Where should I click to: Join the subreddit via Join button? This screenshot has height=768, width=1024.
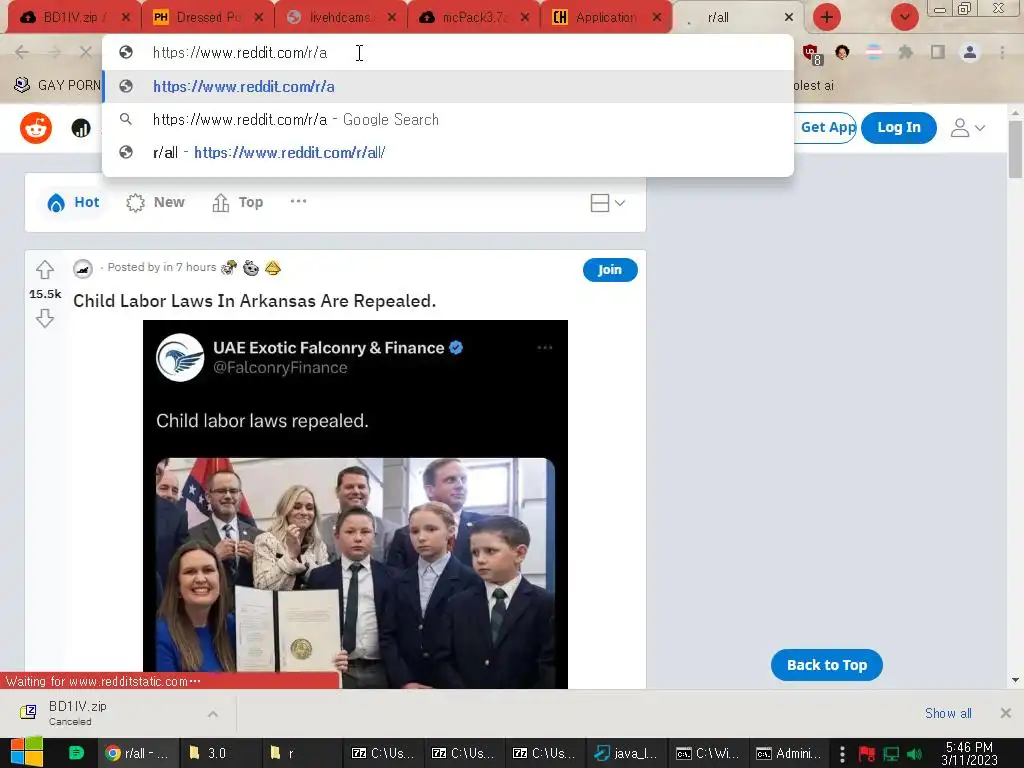[610, 270]
